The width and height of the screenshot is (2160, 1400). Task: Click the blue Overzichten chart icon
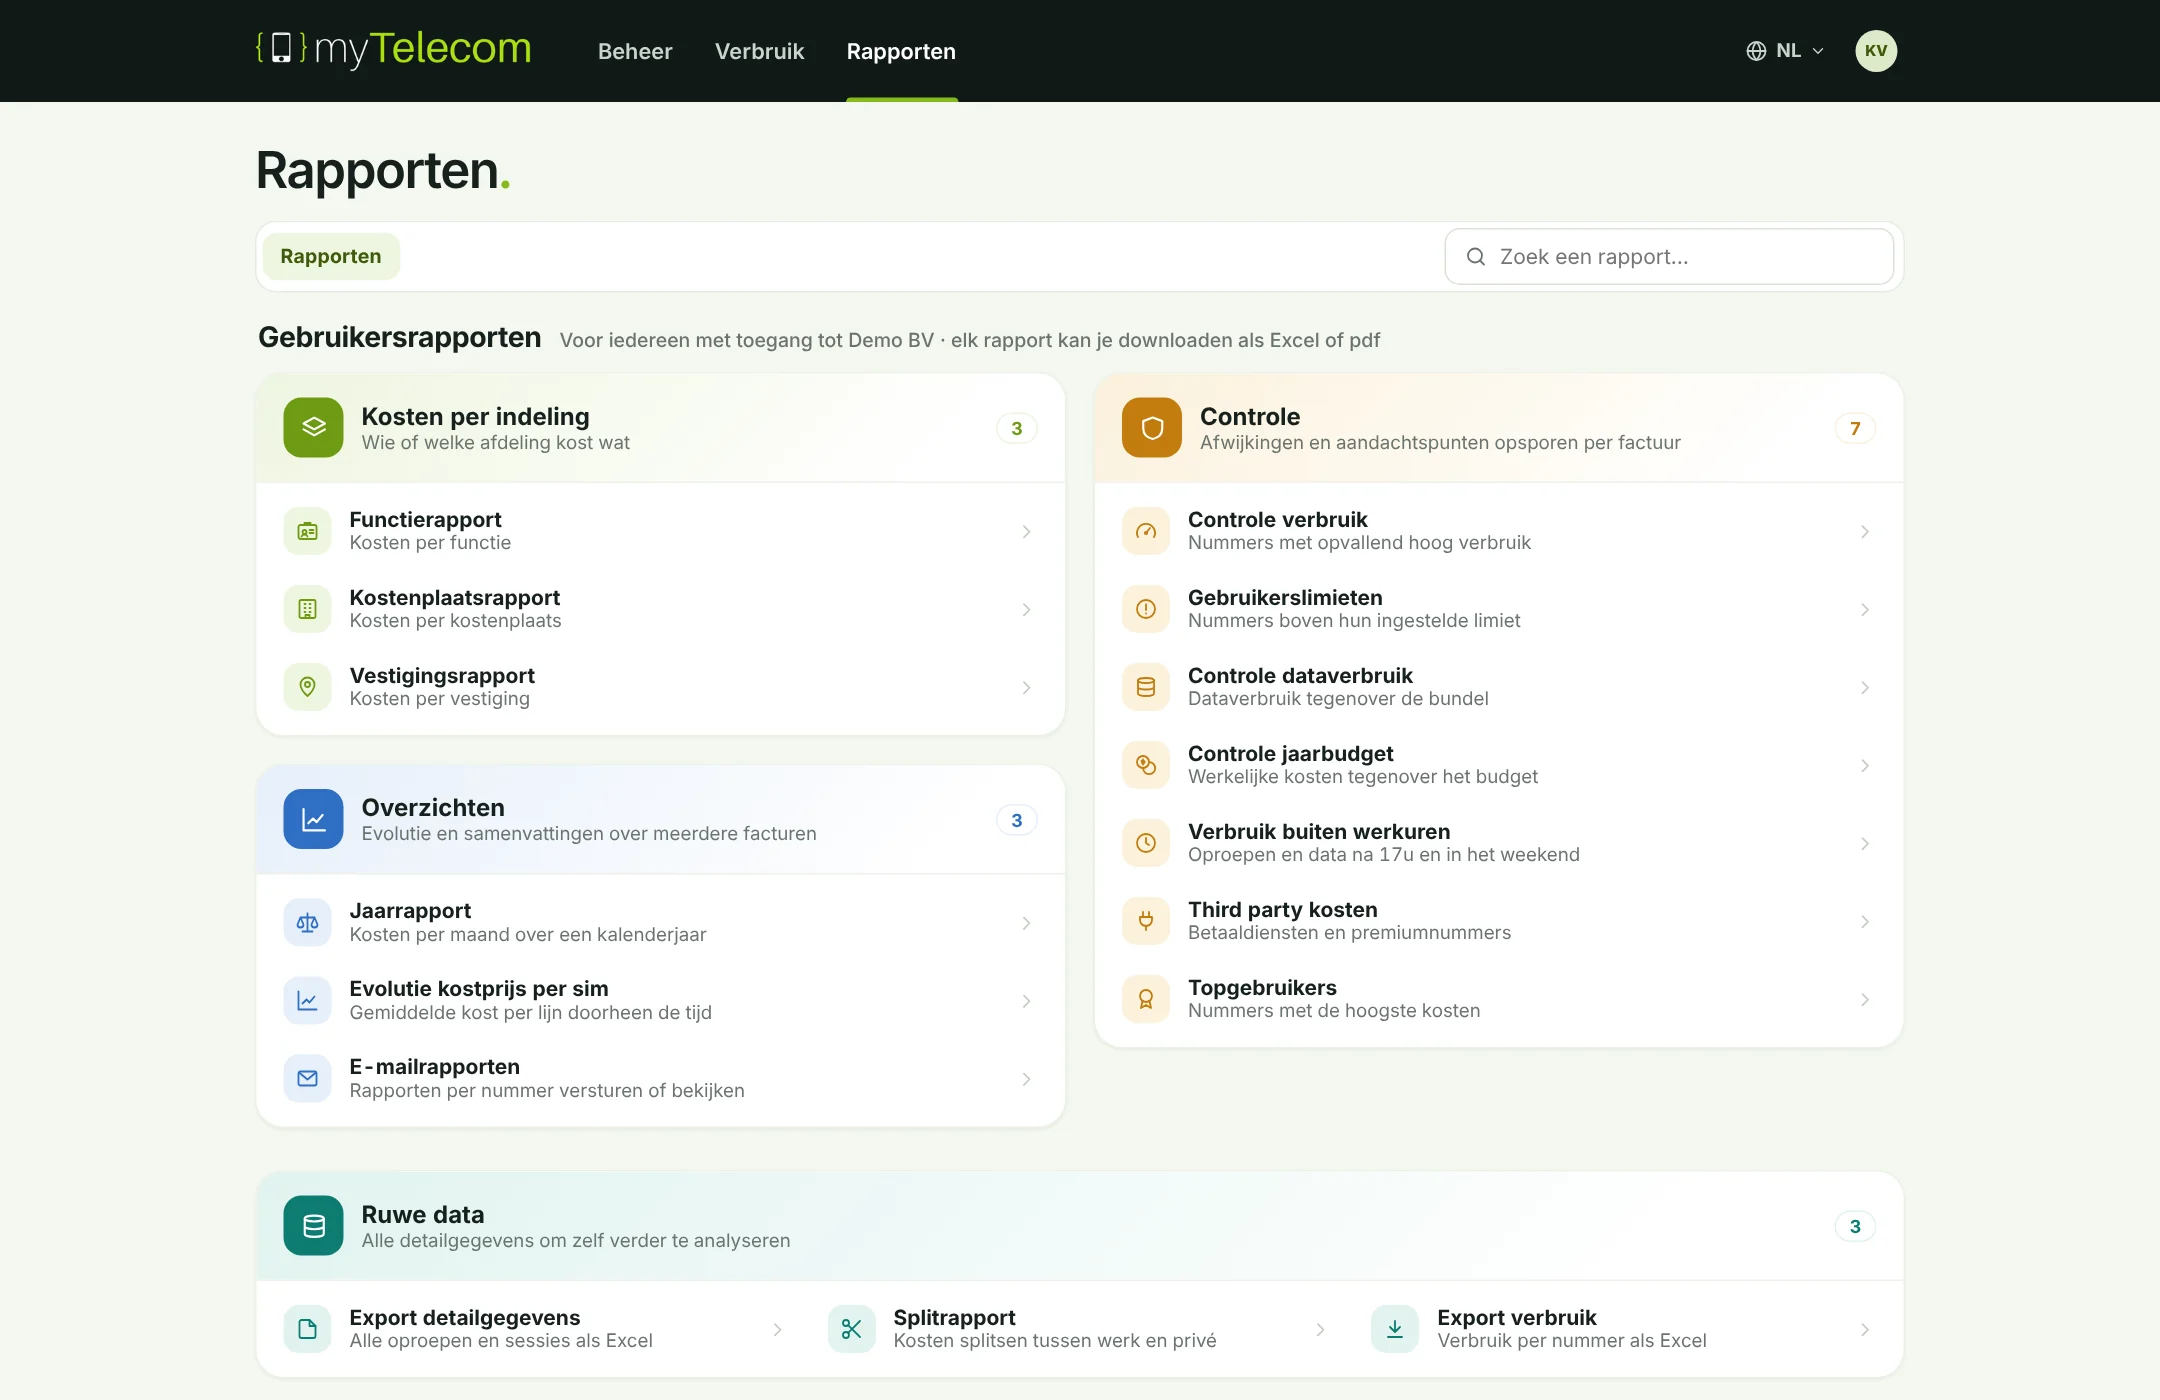pos(313,819)
